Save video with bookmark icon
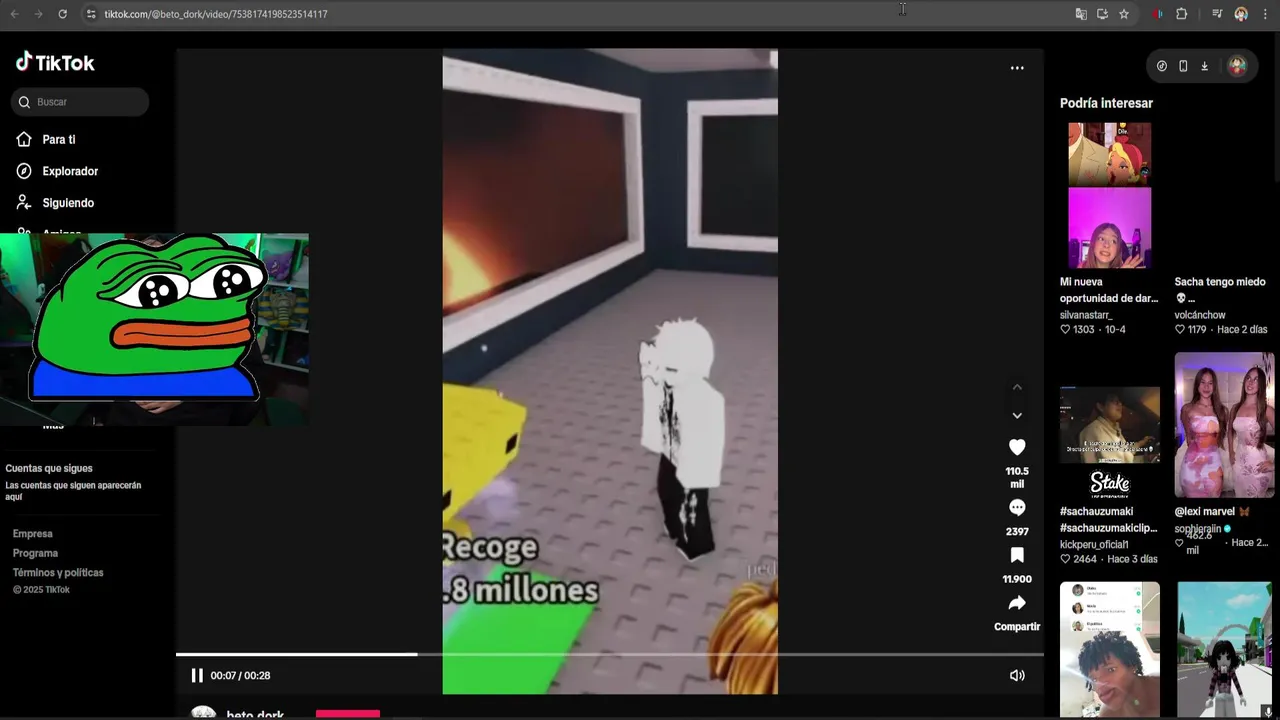The width and height of the screenshot is (1280, 720). click(1017, 555)
